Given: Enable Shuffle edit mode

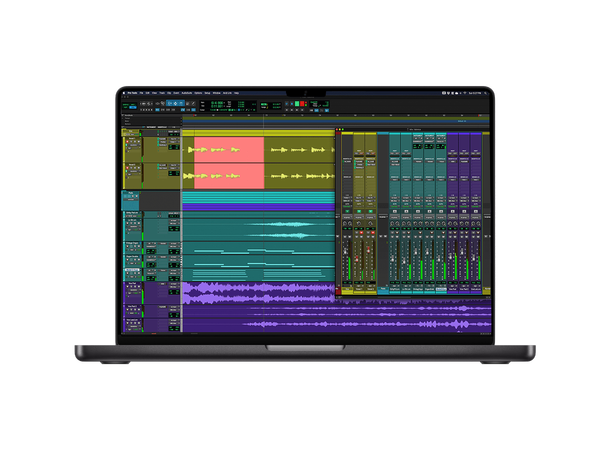Looking at the screenshot, I should [x=125, y=105].
